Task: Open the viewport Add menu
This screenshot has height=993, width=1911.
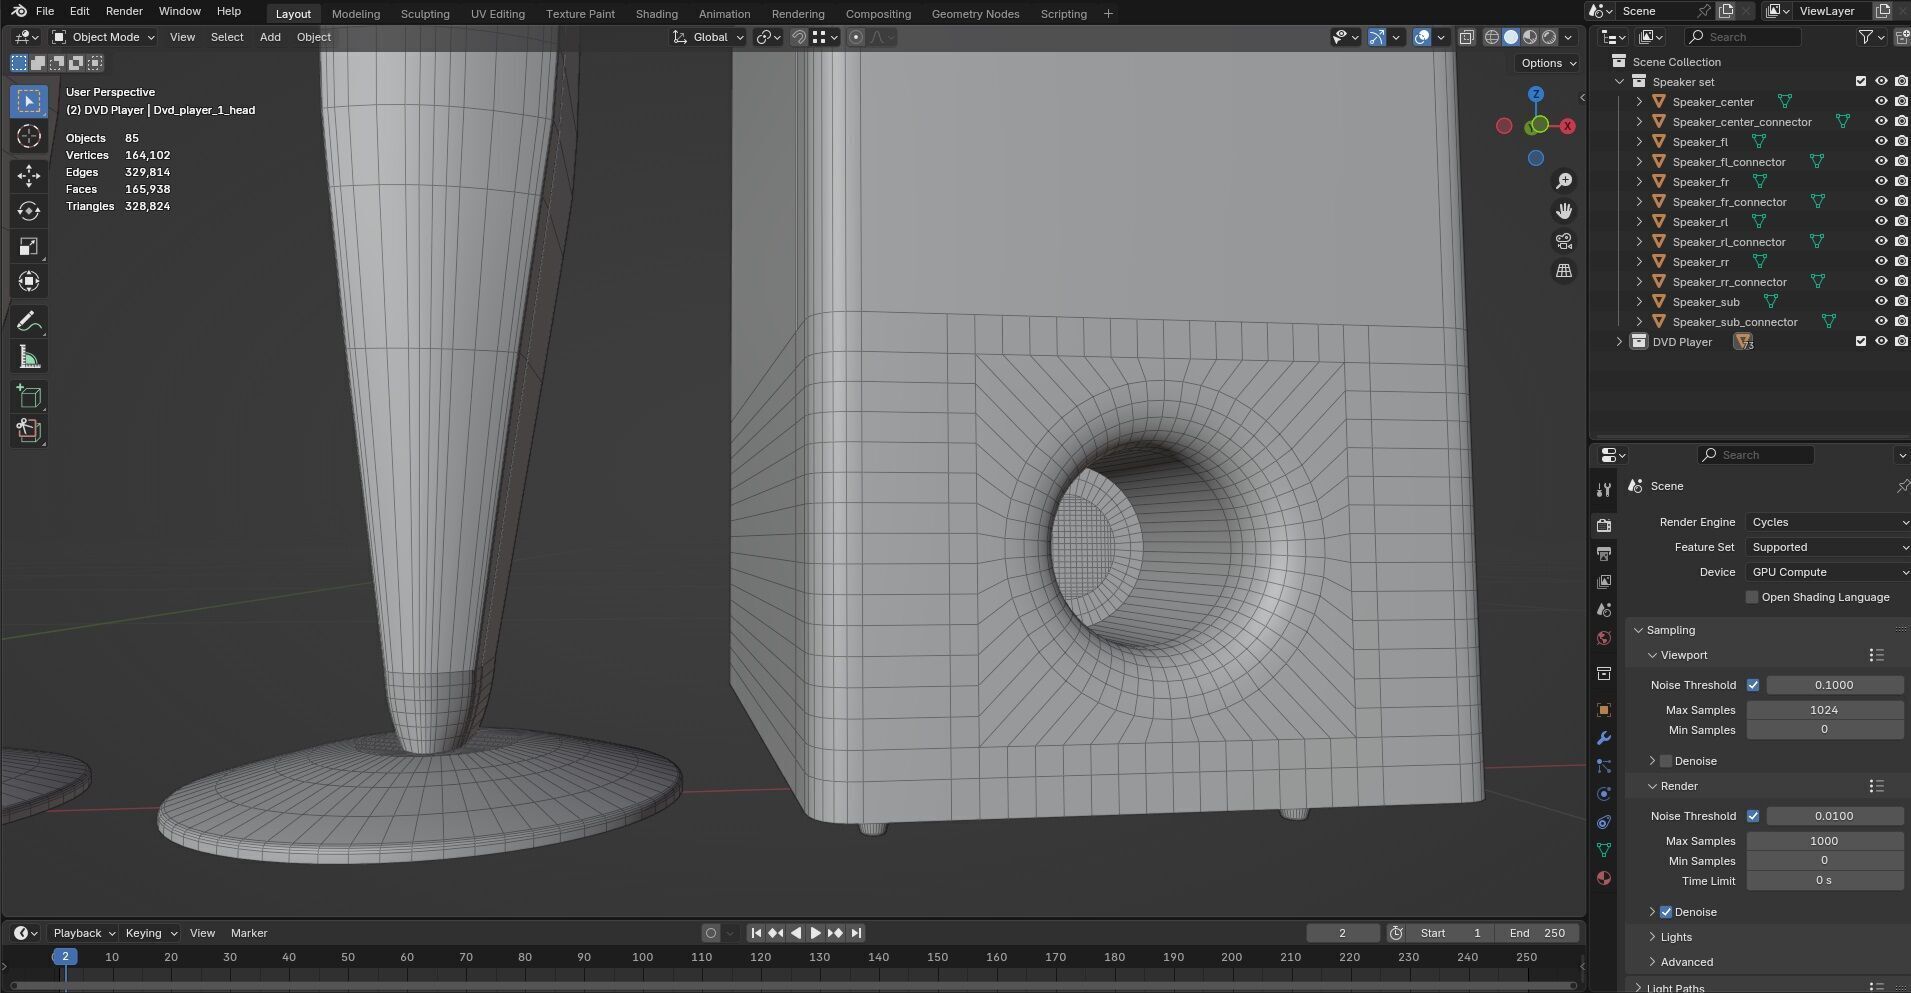Action: [x=270, y=37]
